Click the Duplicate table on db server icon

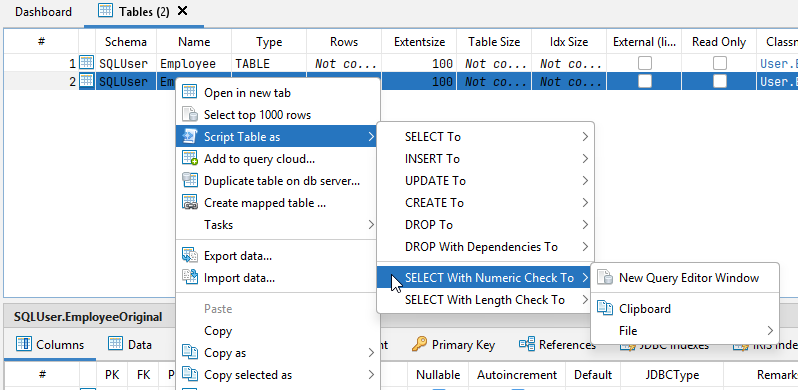click(x=189, y=180)
